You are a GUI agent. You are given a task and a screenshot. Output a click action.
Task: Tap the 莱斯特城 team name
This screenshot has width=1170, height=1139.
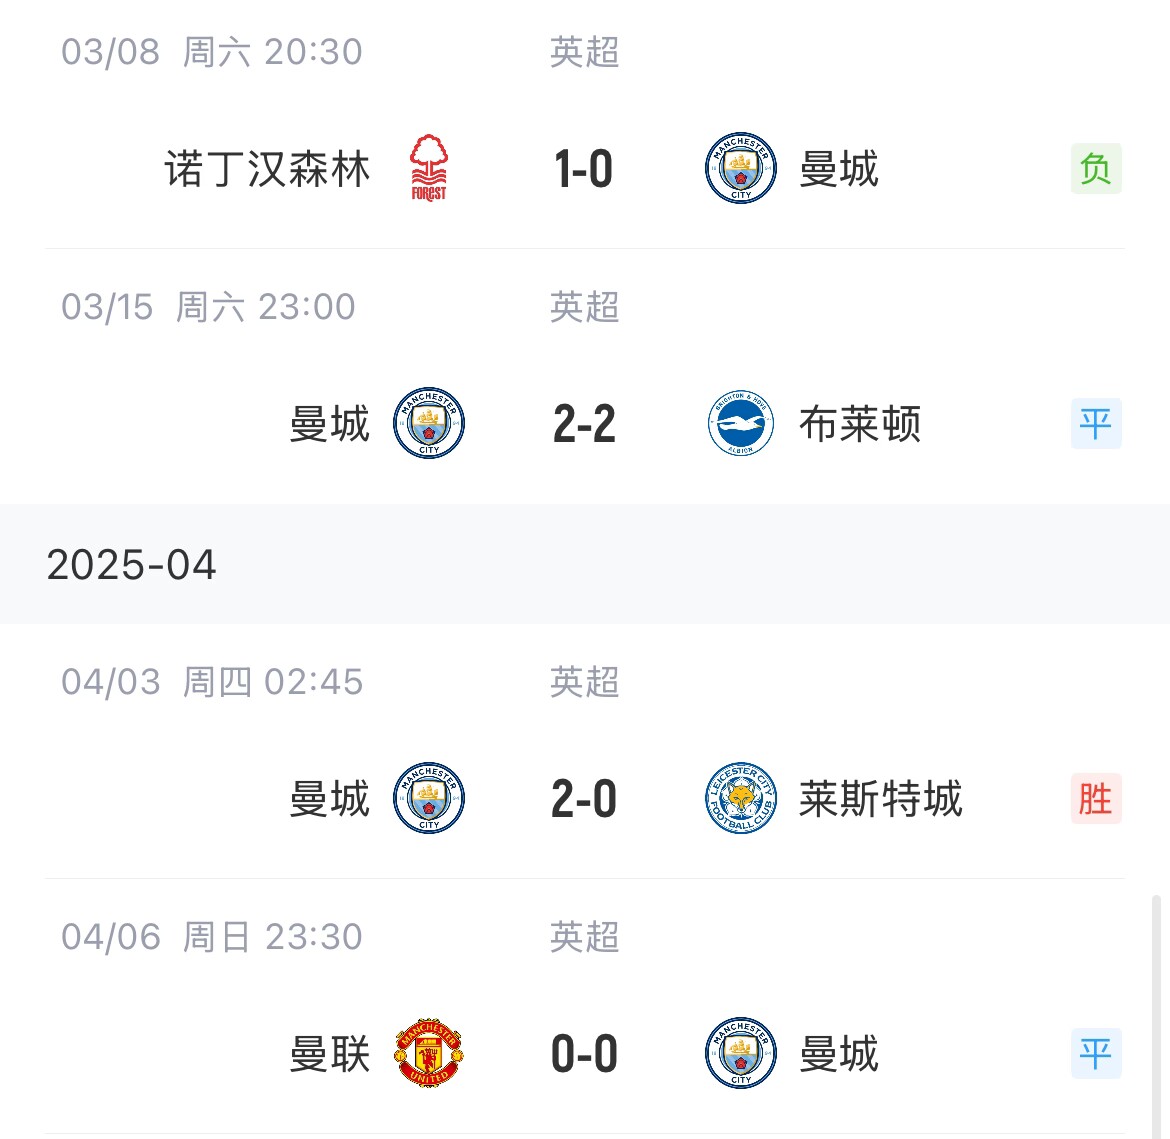pyautogui.click(x=880, y=799)
